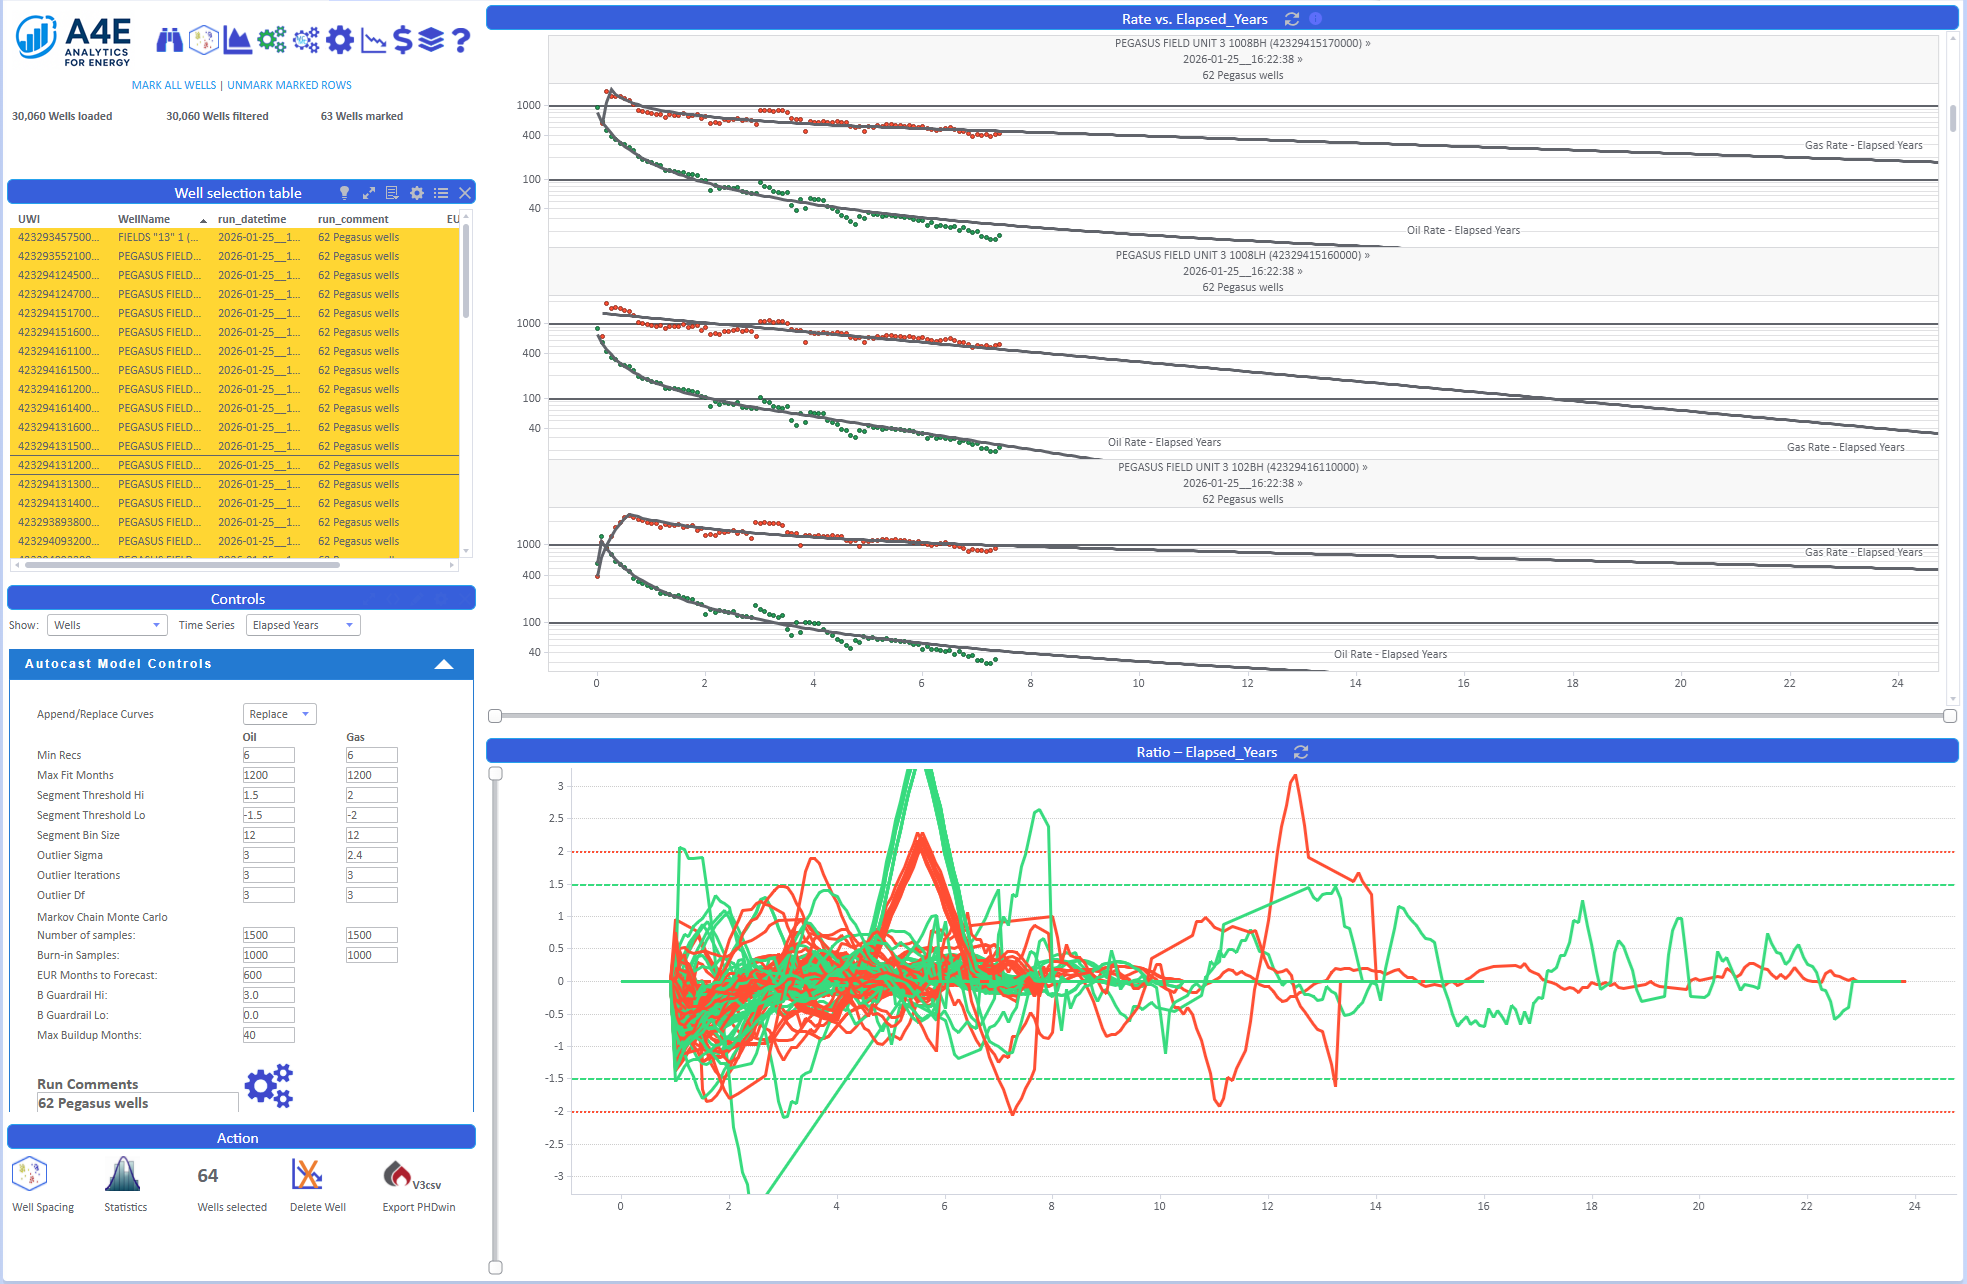
Task: Open the application settings gear
Action: [340, 40]
